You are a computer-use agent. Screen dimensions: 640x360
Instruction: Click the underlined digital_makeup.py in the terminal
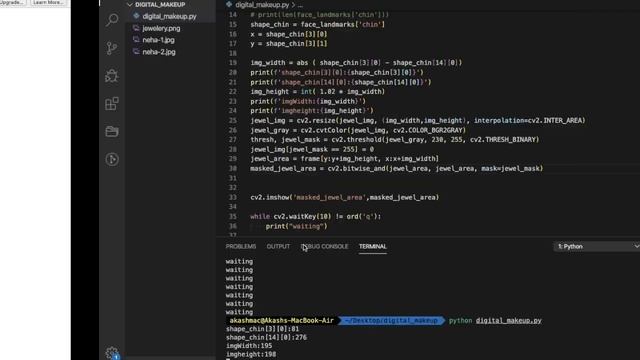pos(509,320)
